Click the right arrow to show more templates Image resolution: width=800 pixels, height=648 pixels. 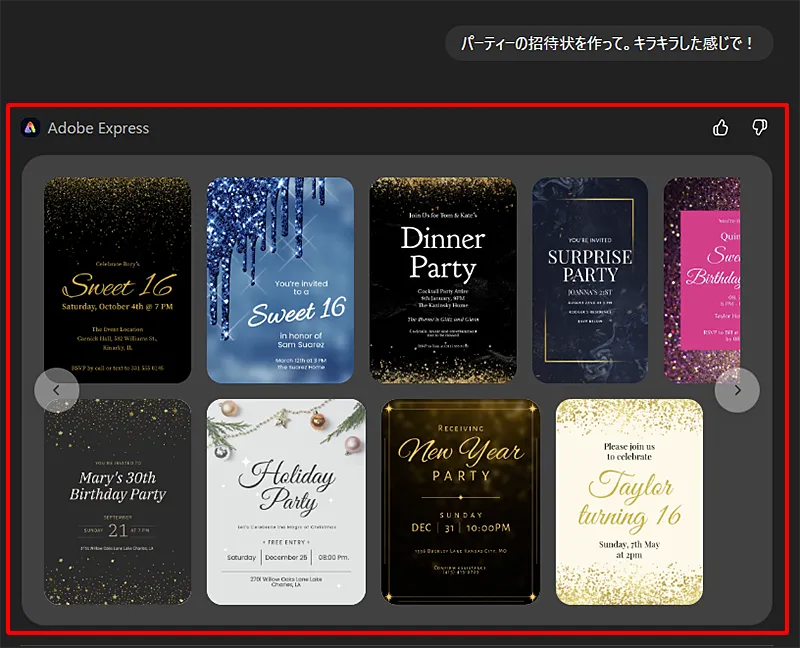click(738, 390)
